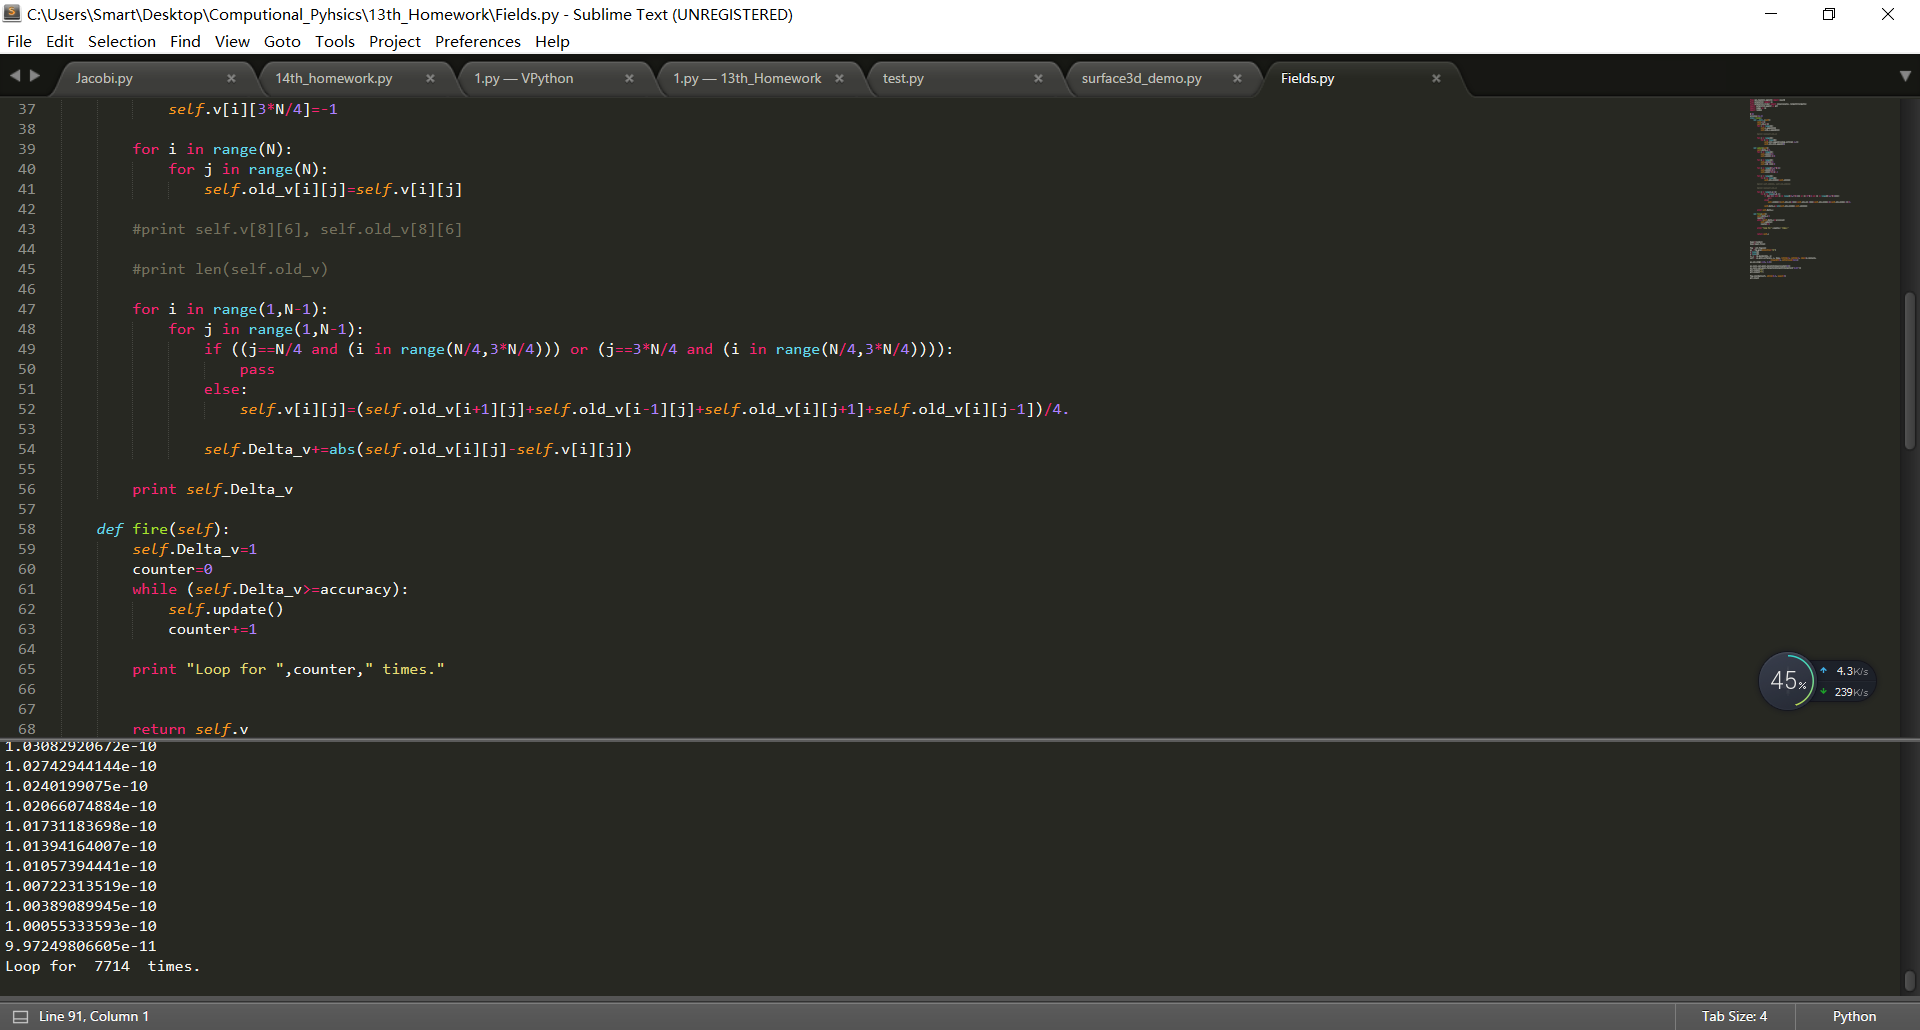
Task: Open the Edit menu
Action: pos(60,41)
